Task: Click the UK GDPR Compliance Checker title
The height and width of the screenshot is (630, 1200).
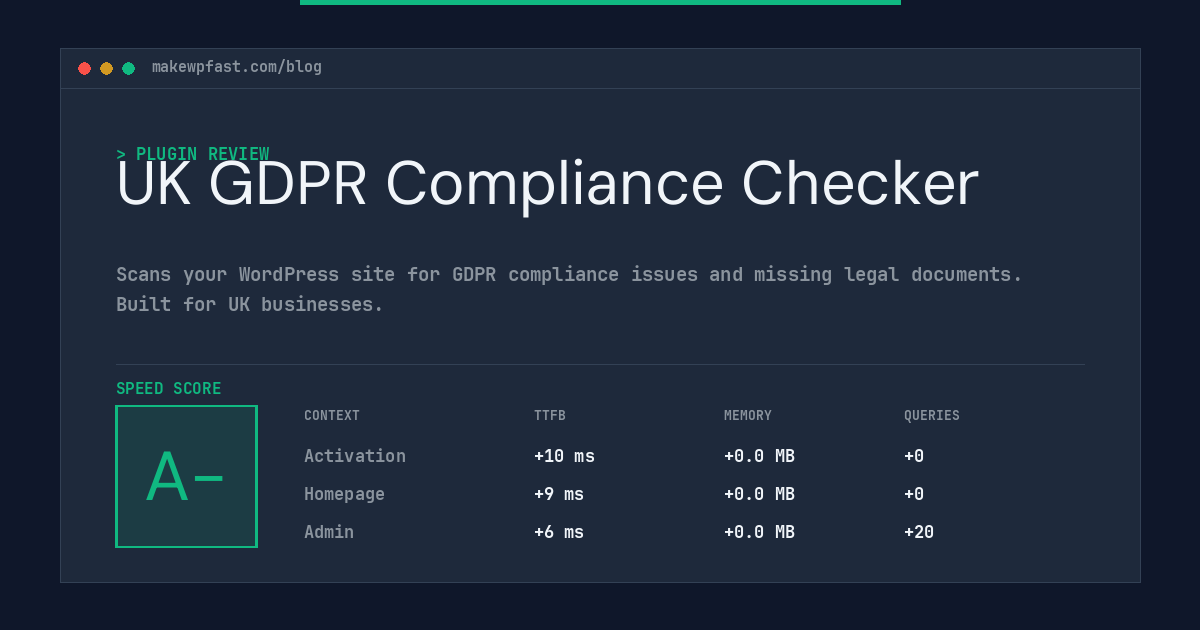Action: [x=547, y=184]
